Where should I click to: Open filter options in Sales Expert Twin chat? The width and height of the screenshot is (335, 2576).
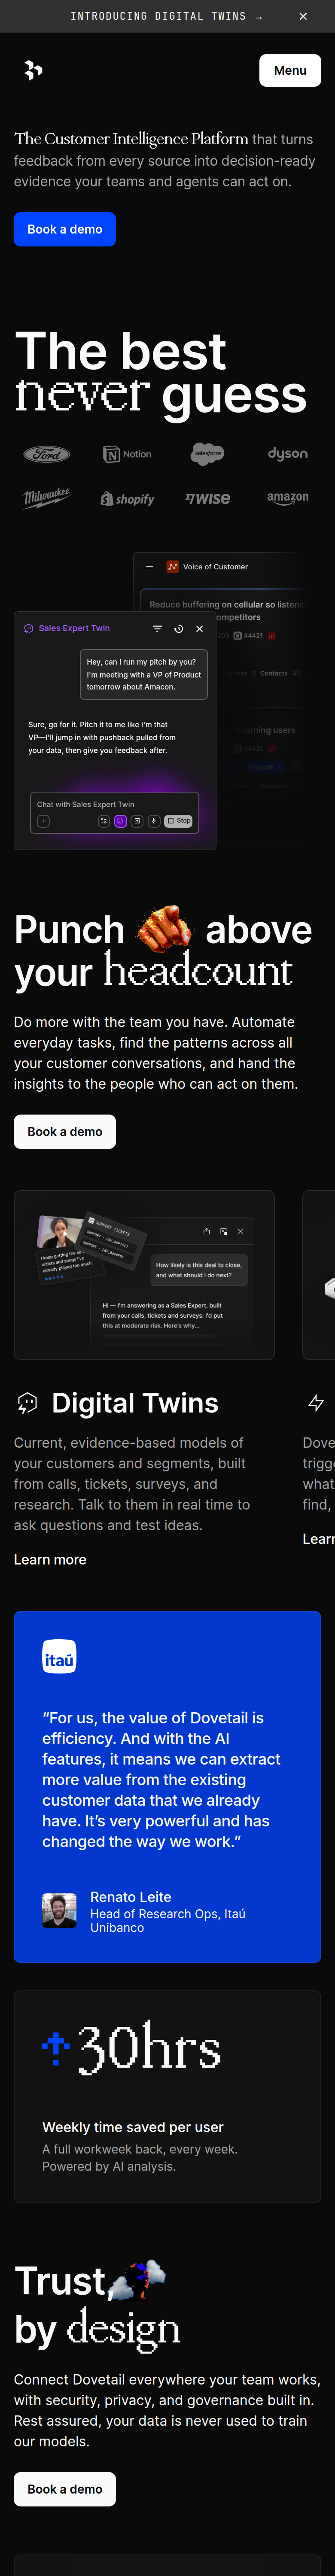pos(157,629)
